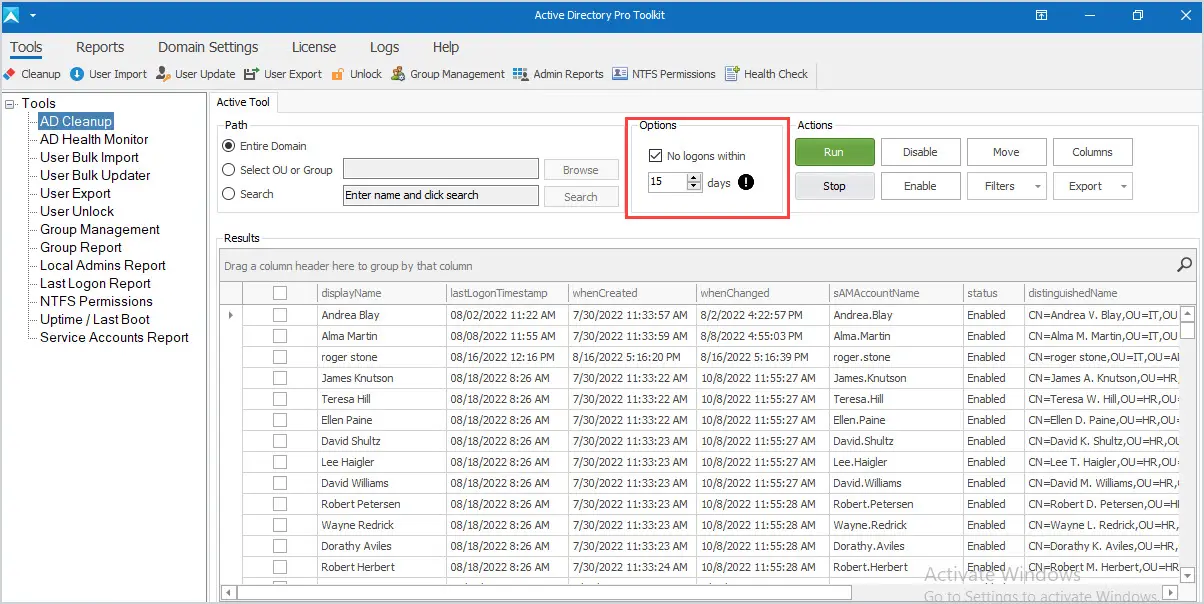Select AD Cleanup in the tree
Screen dimensions: 1204x604
76,122
